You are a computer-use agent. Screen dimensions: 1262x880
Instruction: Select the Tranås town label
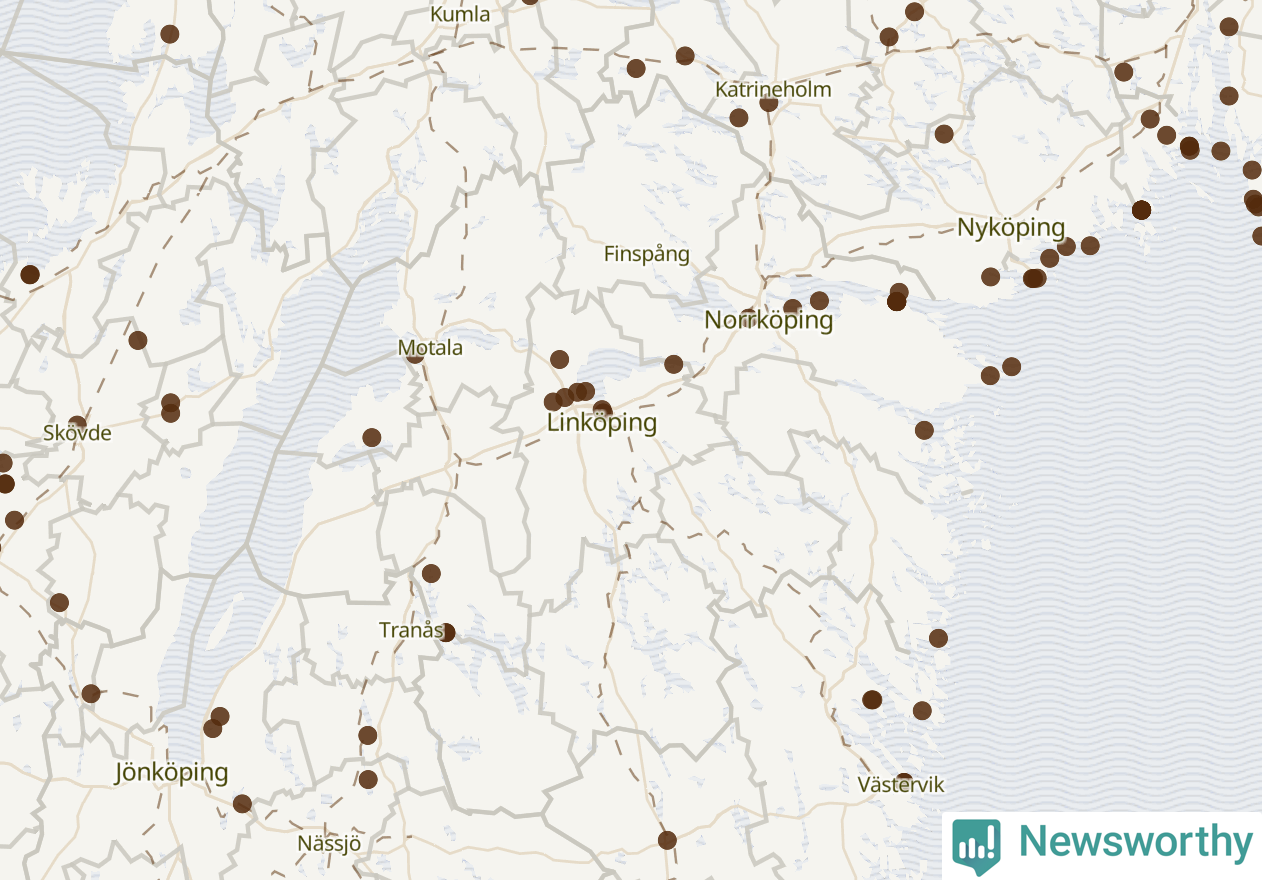[410, 630]
